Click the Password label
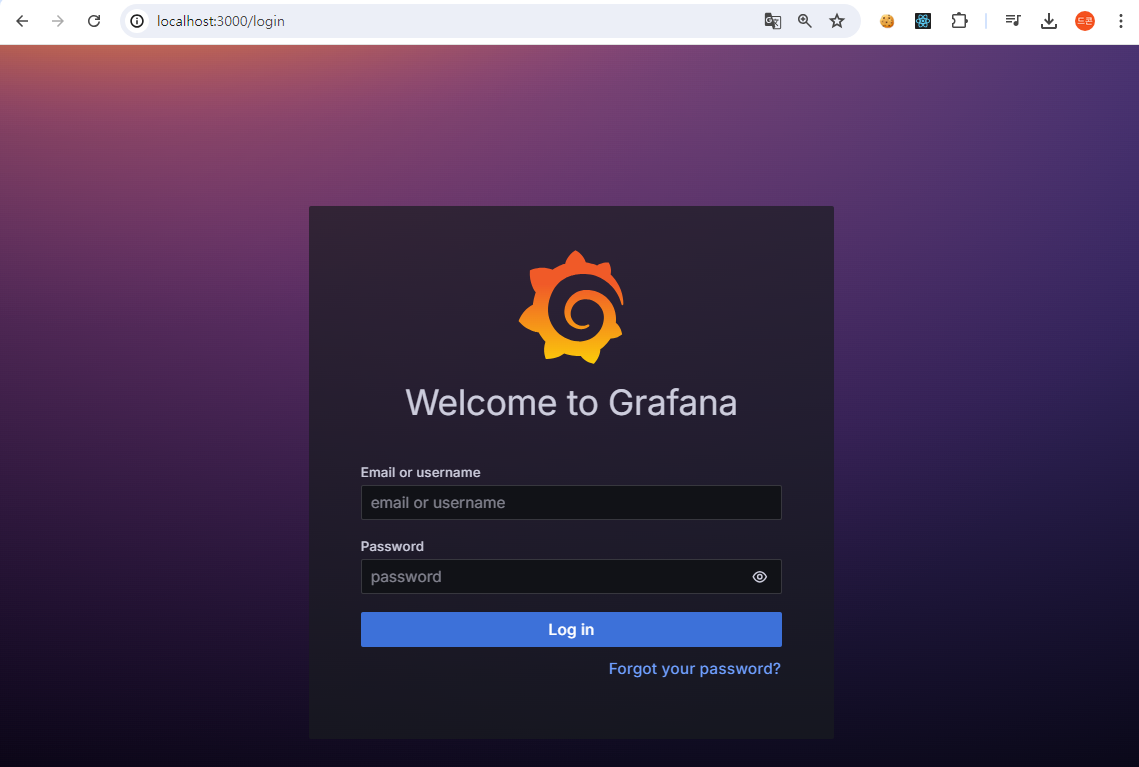 tap(392, 546)
